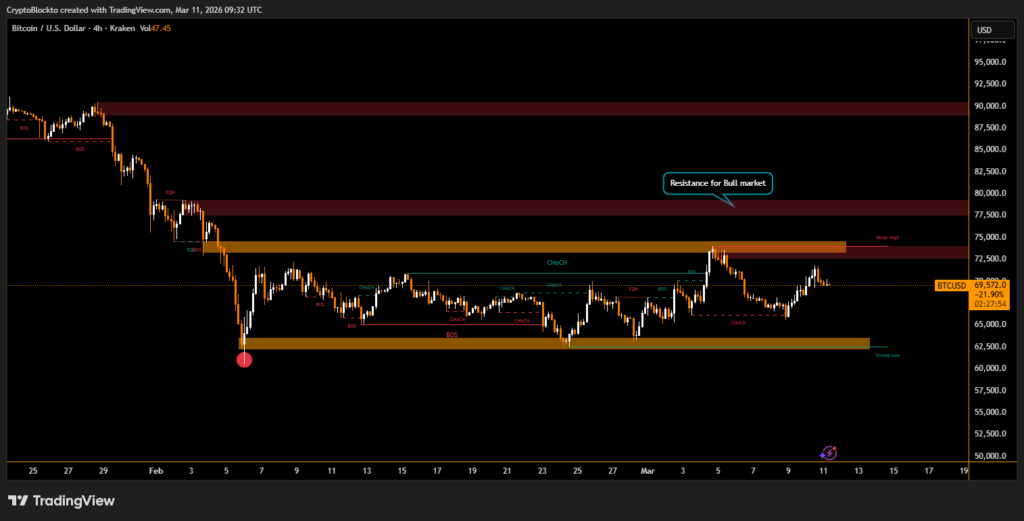This screenshot has height=521, width=1024.
Task: Click the orange BTCUSD symbol tag
Action: pyautogui.click(x=951, y=286)
